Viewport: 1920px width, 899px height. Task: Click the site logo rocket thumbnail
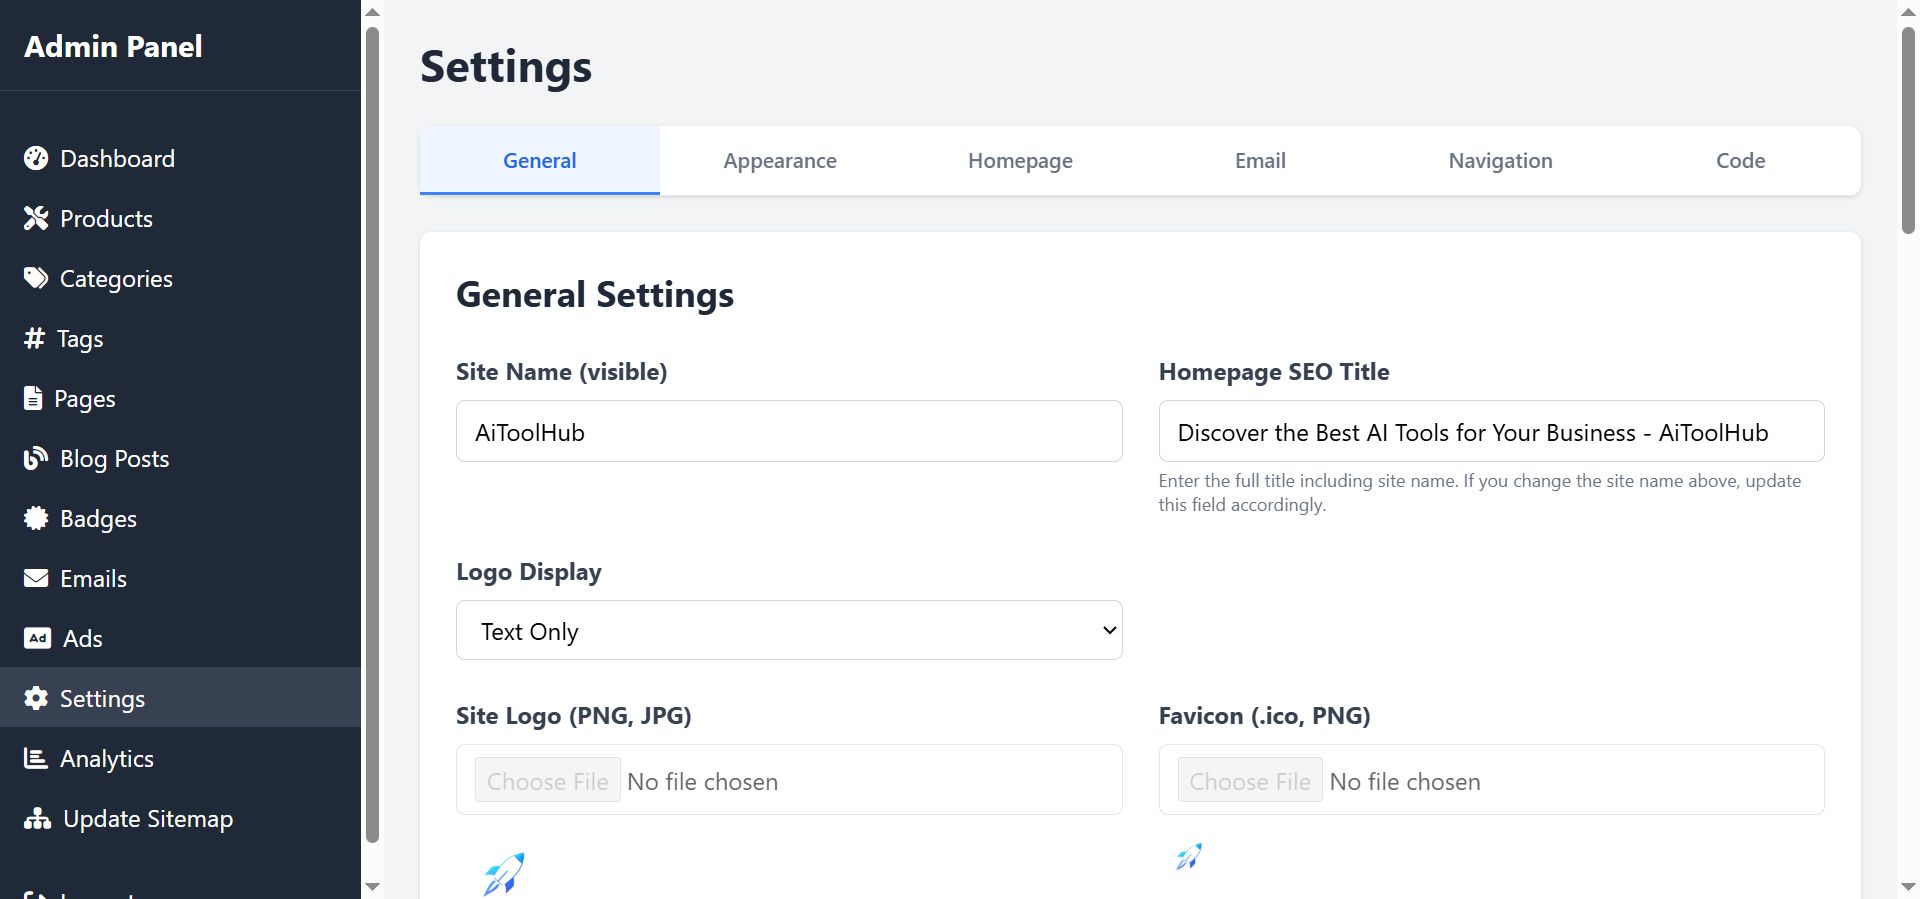504,874
